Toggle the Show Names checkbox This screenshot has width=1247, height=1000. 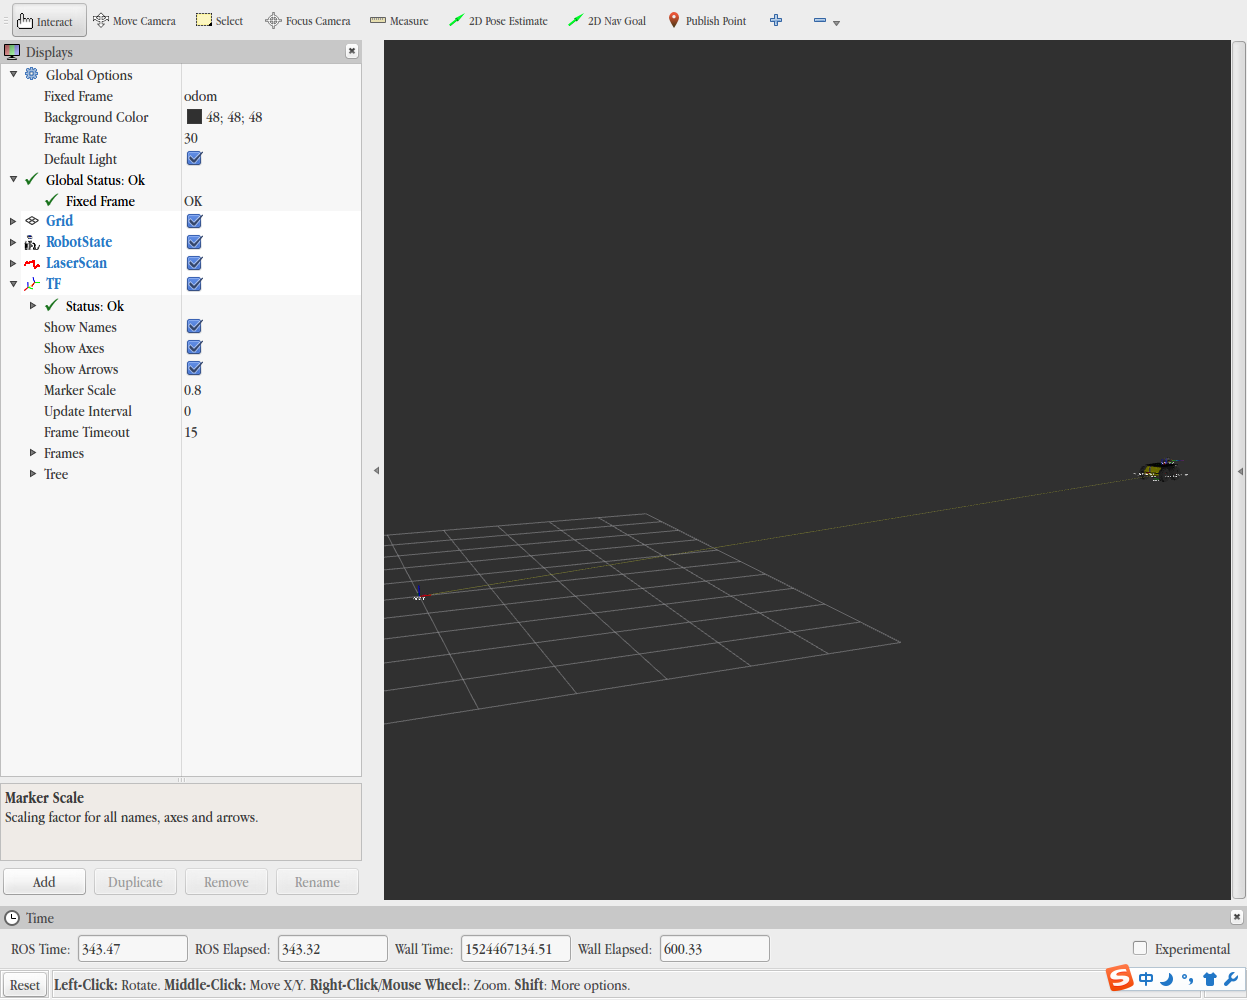click(195, 326)
